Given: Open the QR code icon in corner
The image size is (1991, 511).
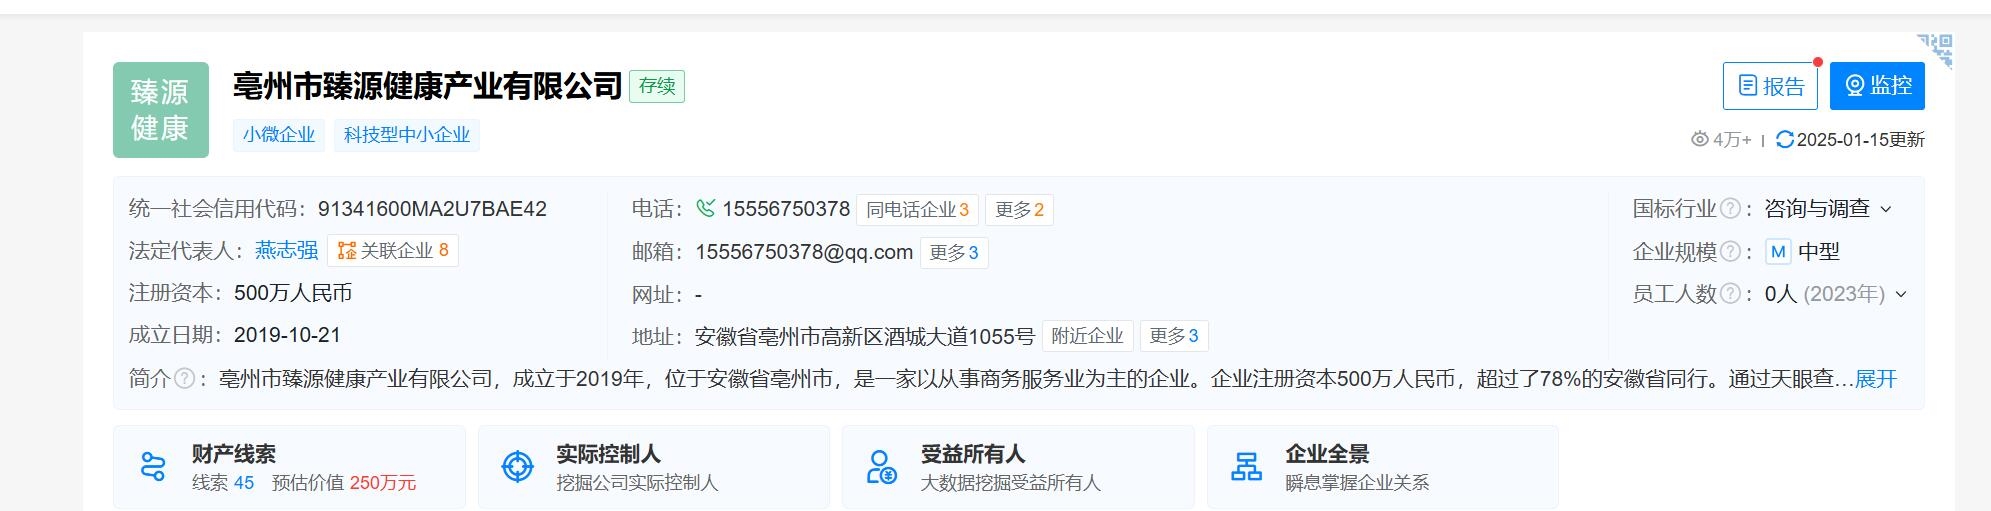Looking at the screenshot, I should 1936,50.
